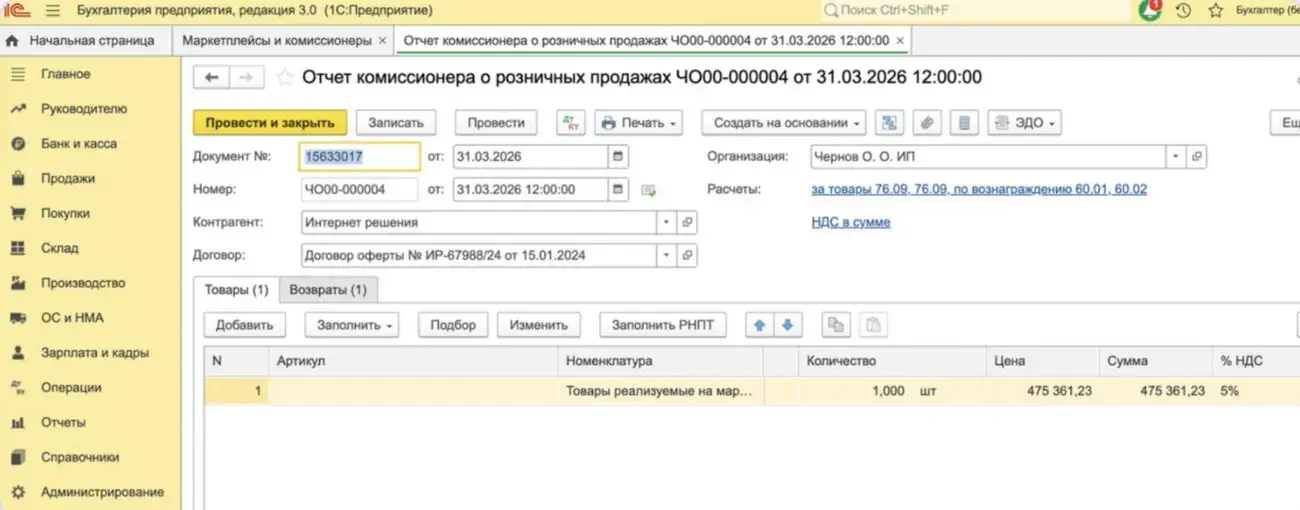Image resolution: width=1300 pixels, height=510 pixels.
Task: Show Дт/Кт postings of the document
Action: pos(572,123)
